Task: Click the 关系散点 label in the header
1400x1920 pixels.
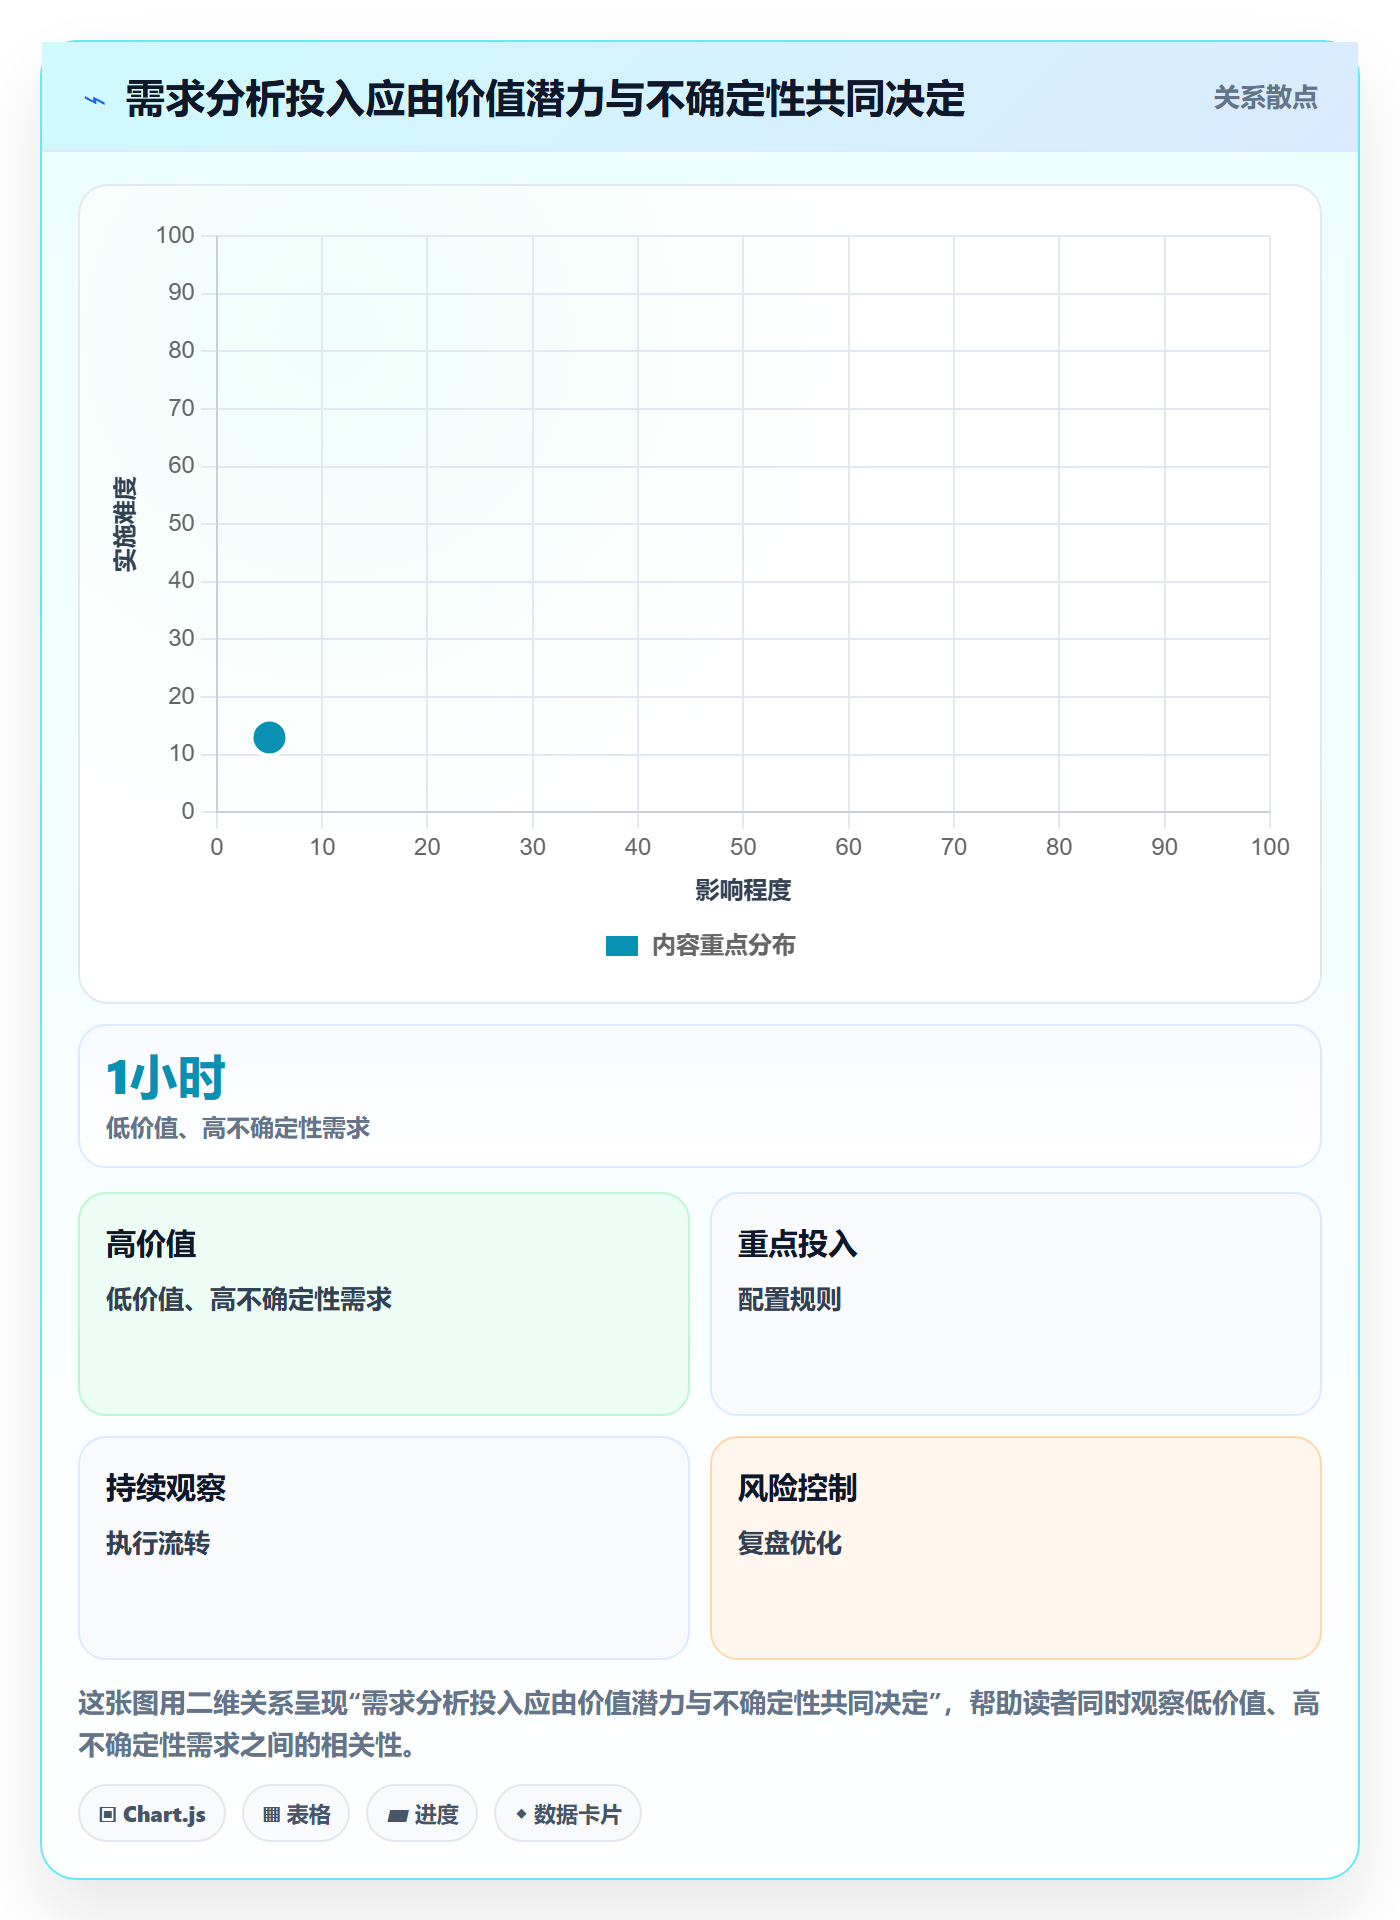Action: [x=1265, y=98]
